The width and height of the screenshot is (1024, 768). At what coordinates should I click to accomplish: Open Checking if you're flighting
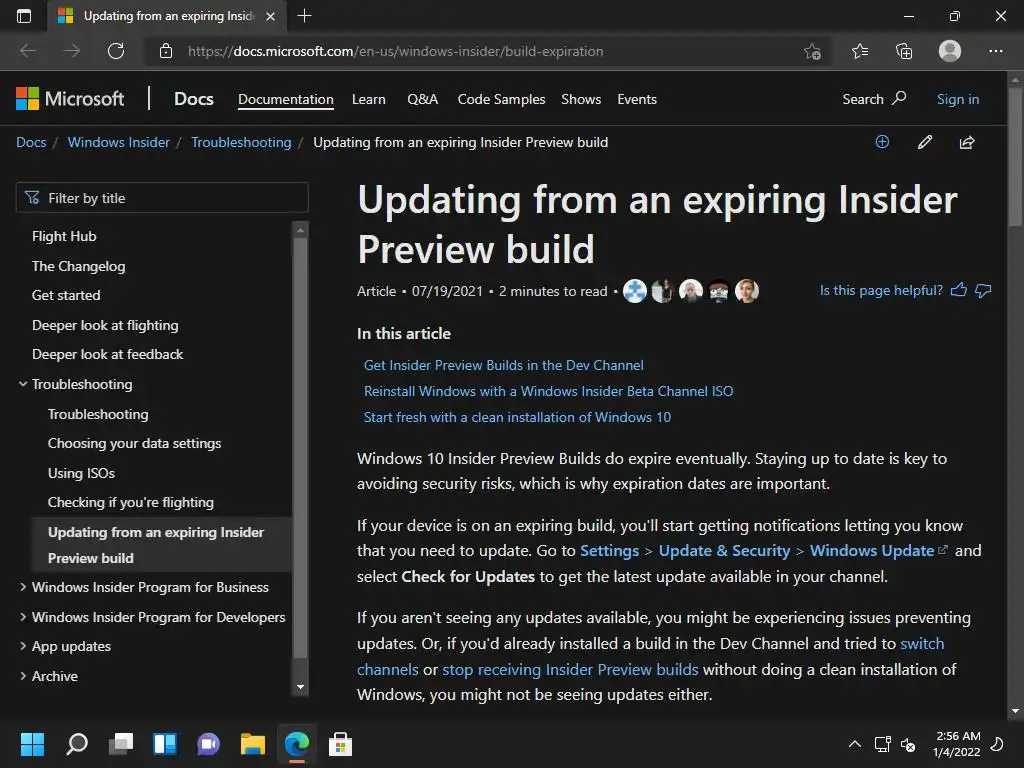tap(131, 502)
